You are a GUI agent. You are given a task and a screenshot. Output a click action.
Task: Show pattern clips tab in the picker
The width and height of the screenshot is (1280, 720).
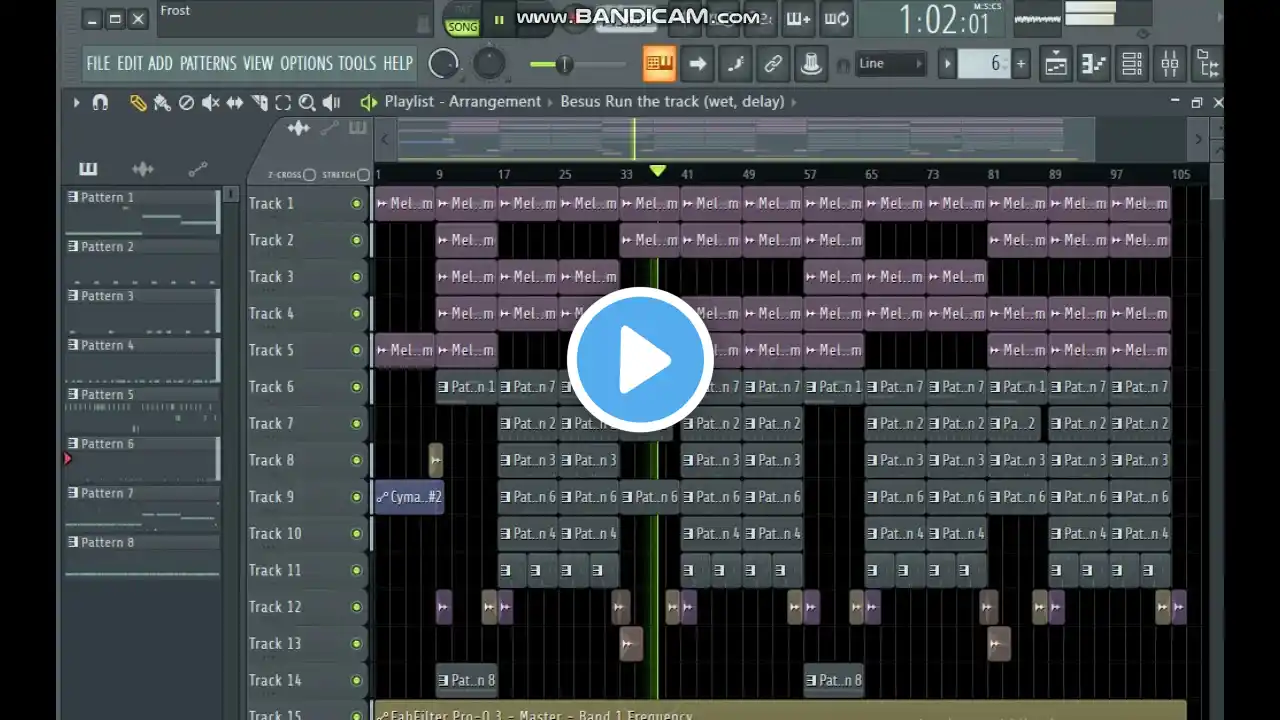click(88, 169)
